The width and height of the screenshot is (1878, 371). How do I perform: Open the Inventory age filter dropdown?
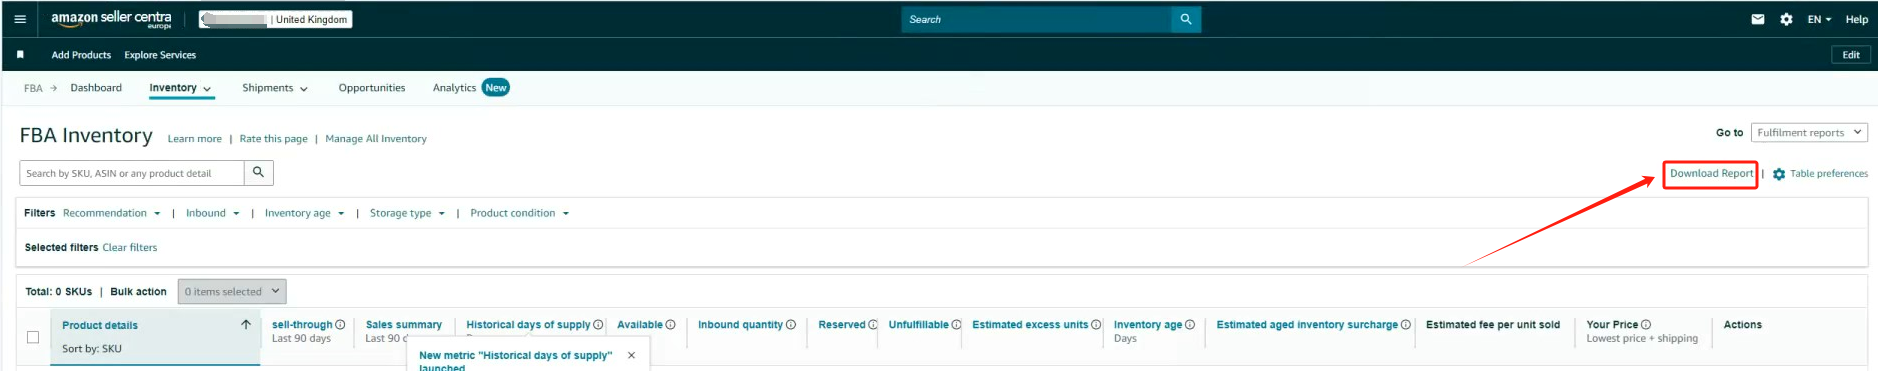[x=304, y=213]
